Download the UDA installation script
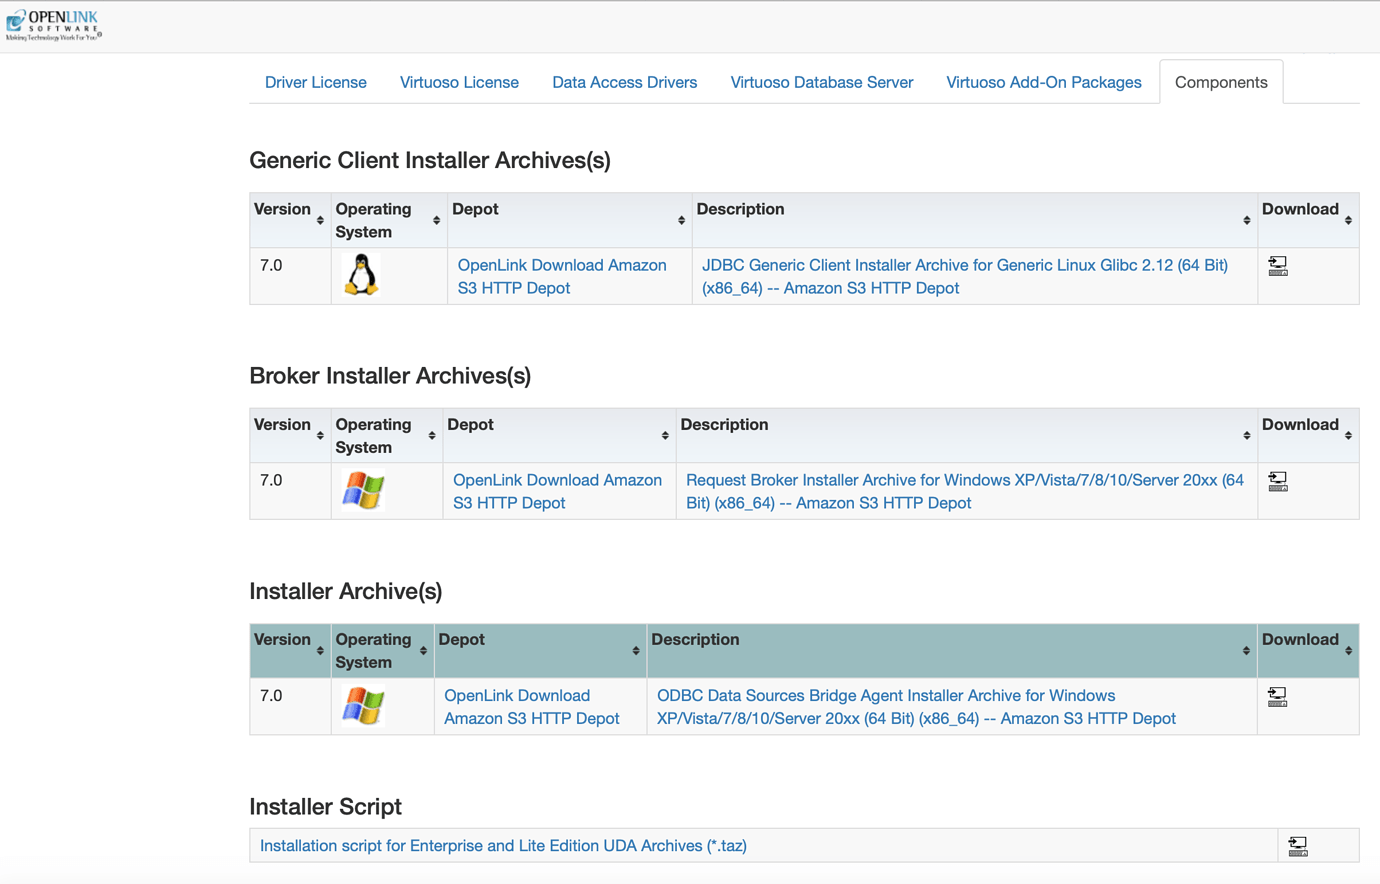The image size is (1380, 884). (x=1297, y=846)
